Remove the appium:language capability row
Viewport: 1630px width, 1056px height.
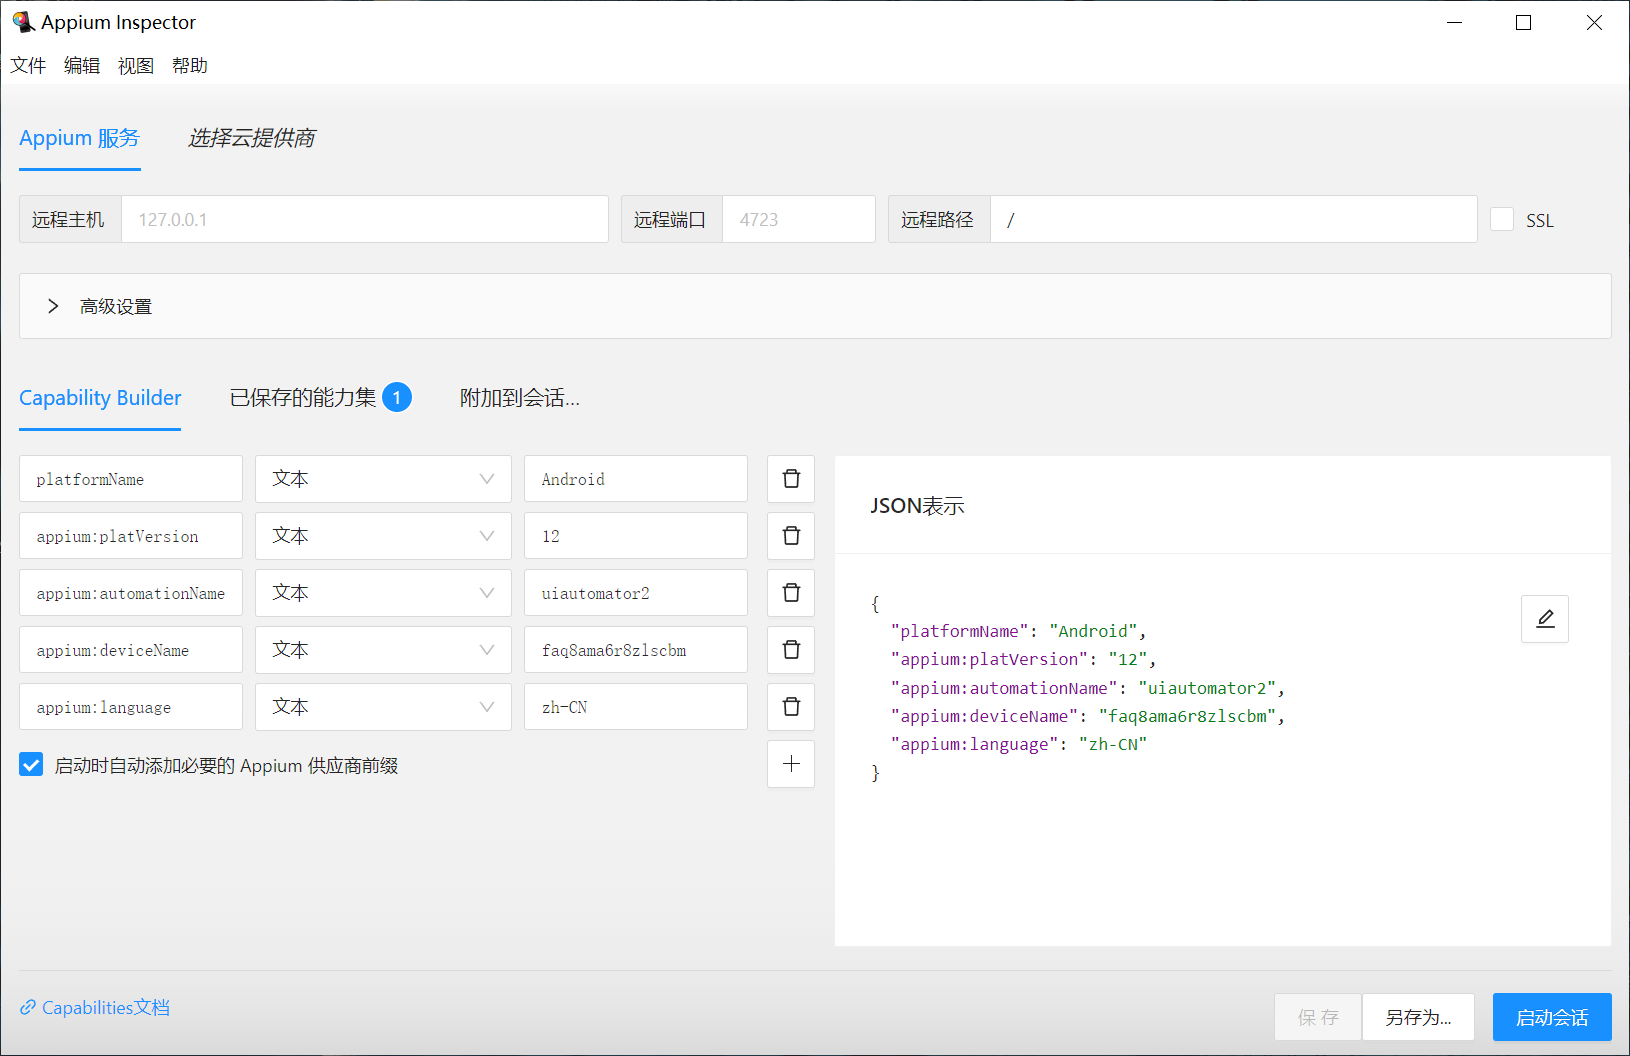tap(790, 707)
